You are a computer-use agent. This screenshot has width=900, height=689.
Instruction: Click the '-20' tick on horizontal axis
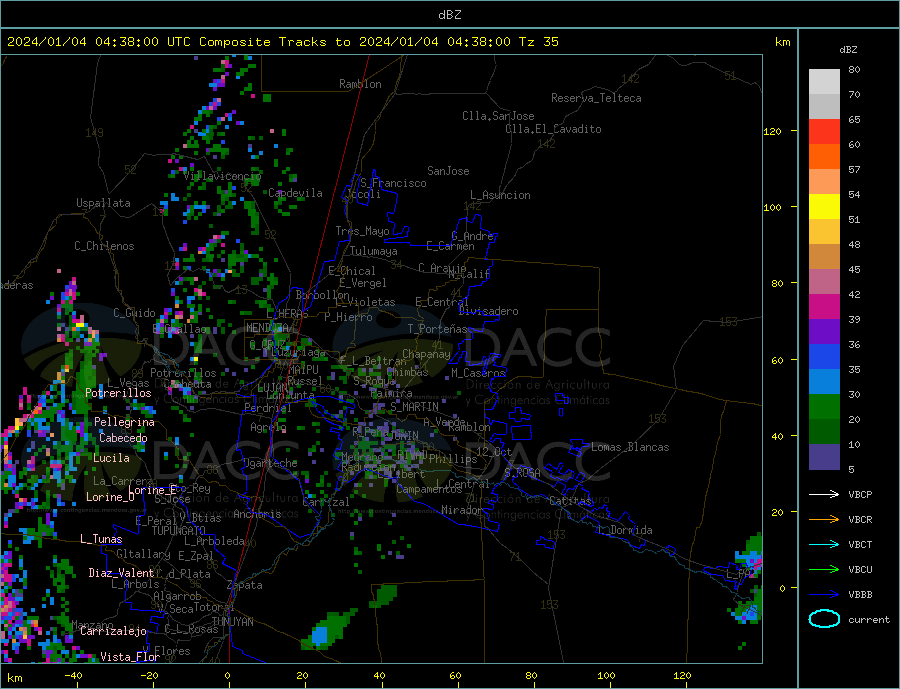(x=149, y=675)
